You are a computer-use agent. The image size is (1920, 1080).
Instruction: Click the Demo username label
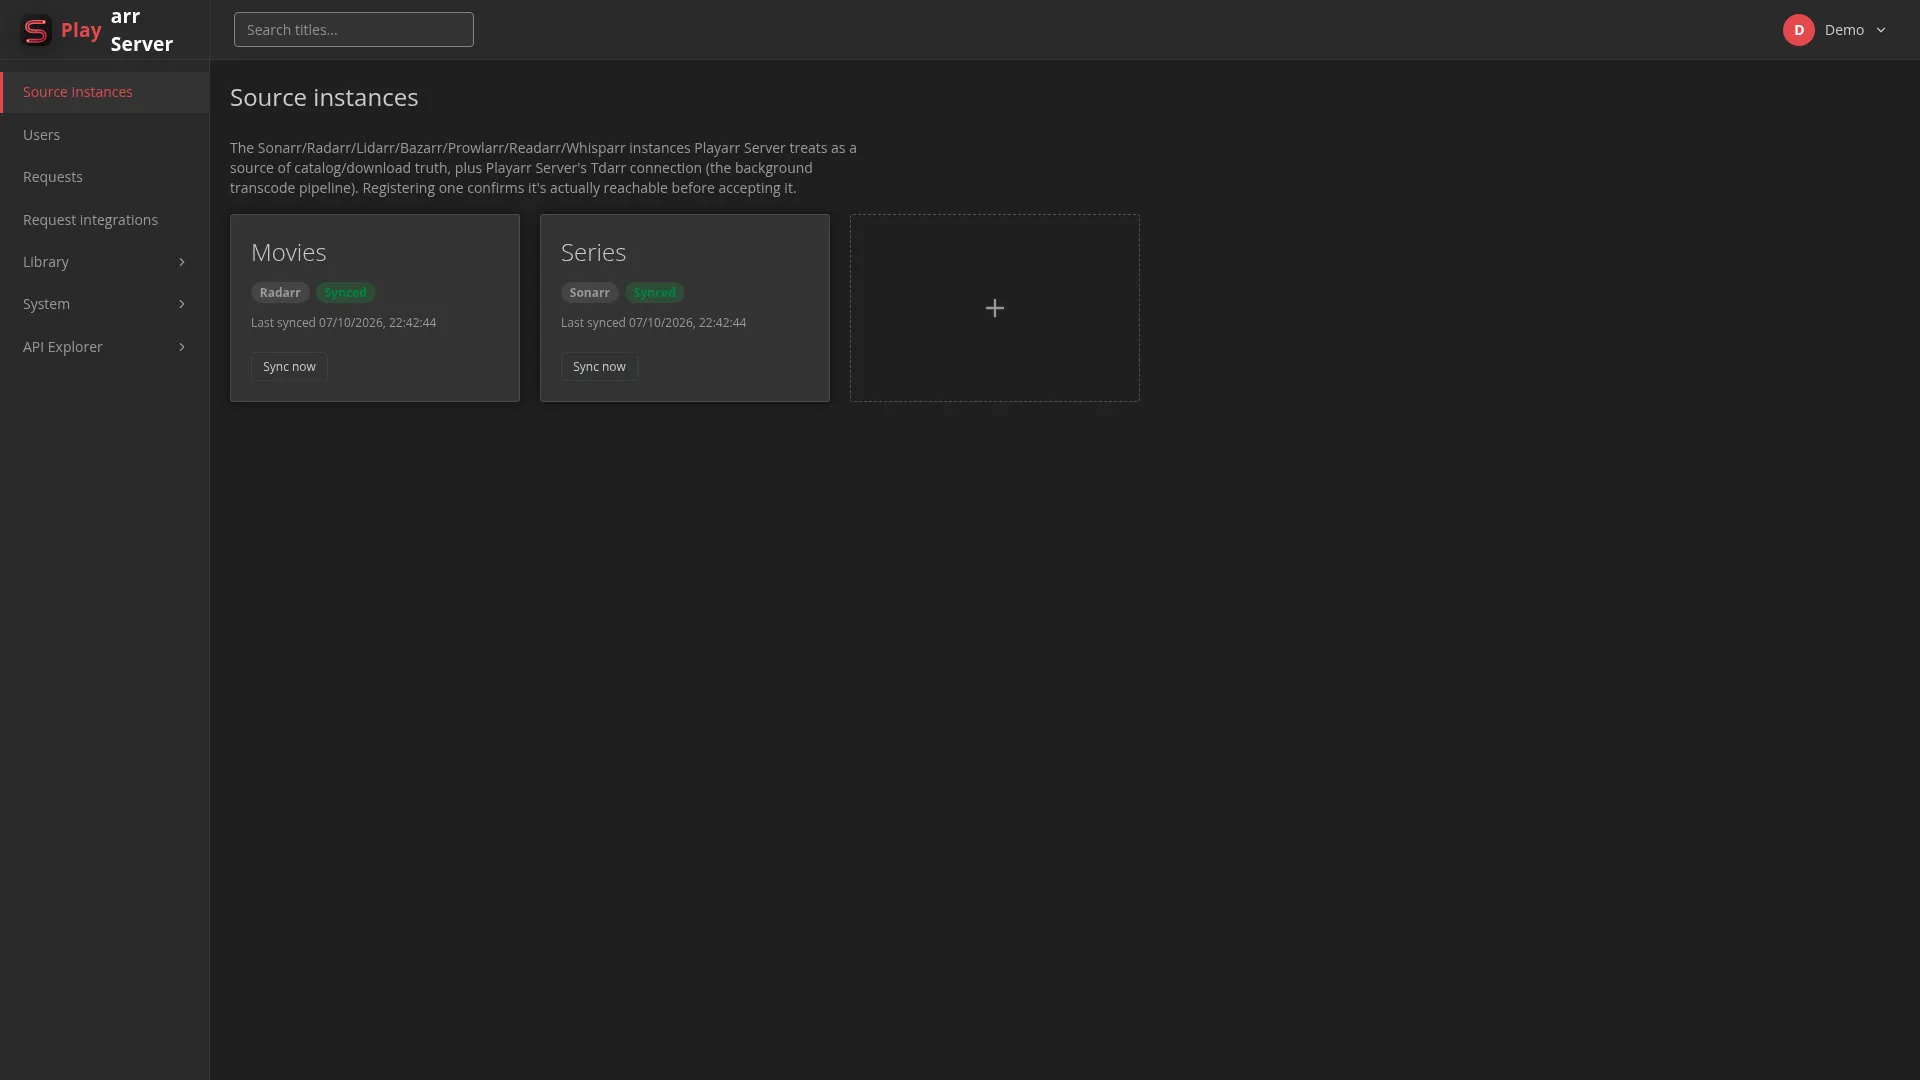(x=1844, y=30)
